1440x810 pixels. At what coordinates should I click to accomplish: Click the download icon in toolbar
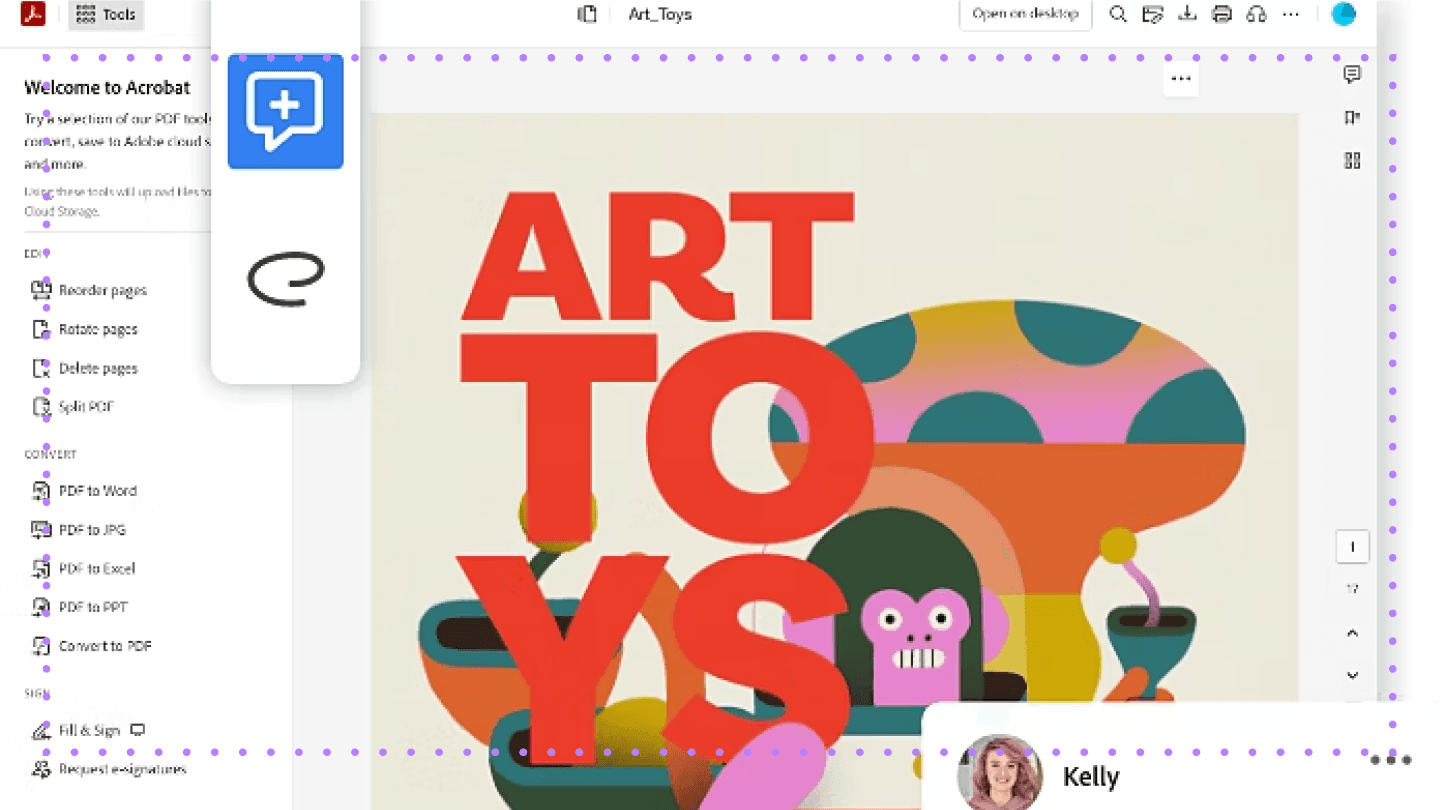click(x=1187, y=14)
